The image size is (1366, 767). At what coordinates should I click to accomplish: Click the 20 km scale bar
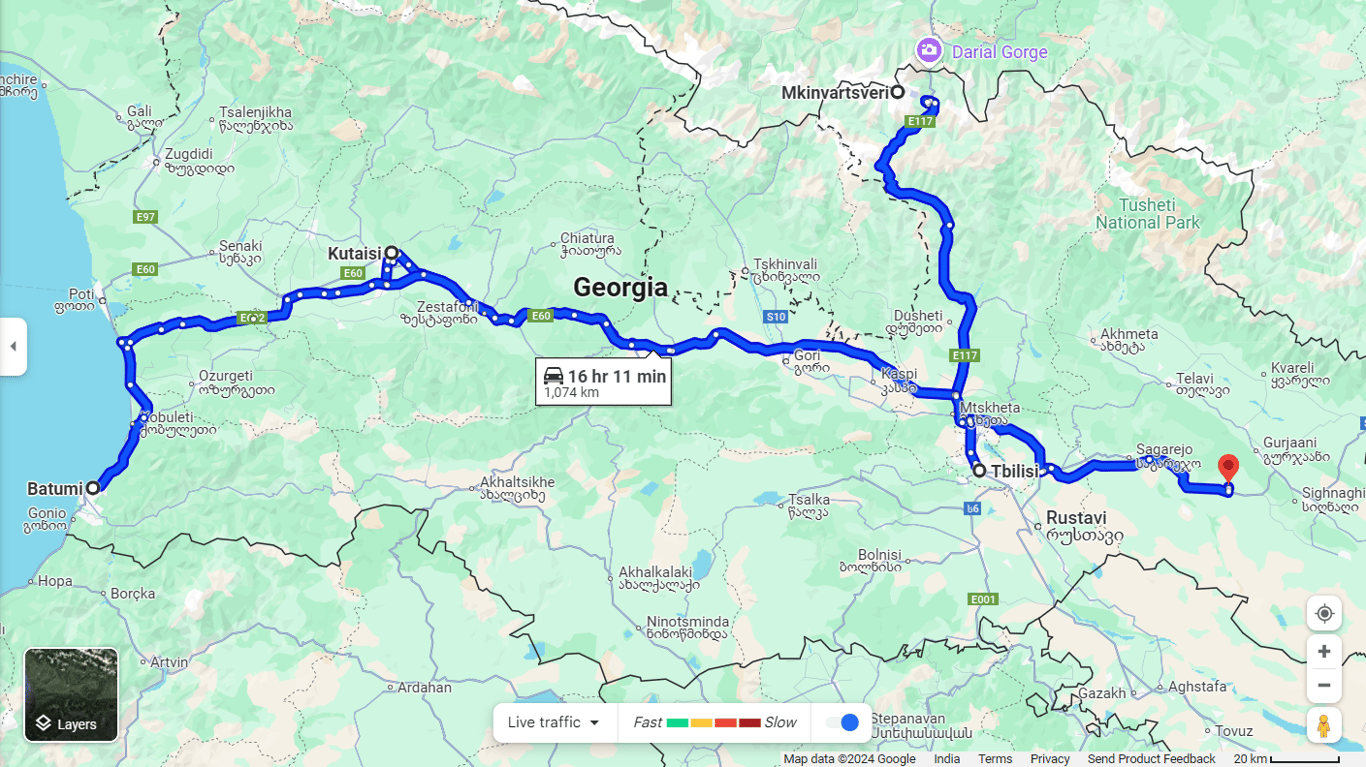1287,759
